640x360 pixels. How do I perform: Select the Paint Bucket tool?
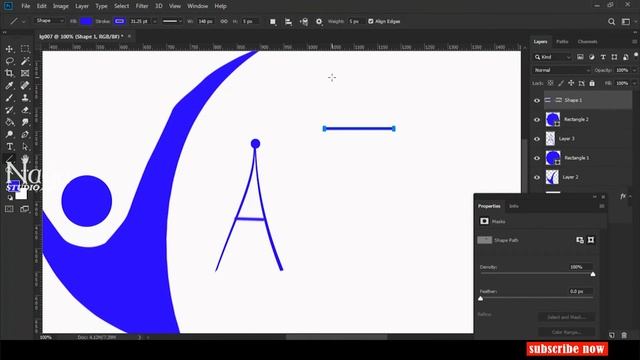coord(9,122)
